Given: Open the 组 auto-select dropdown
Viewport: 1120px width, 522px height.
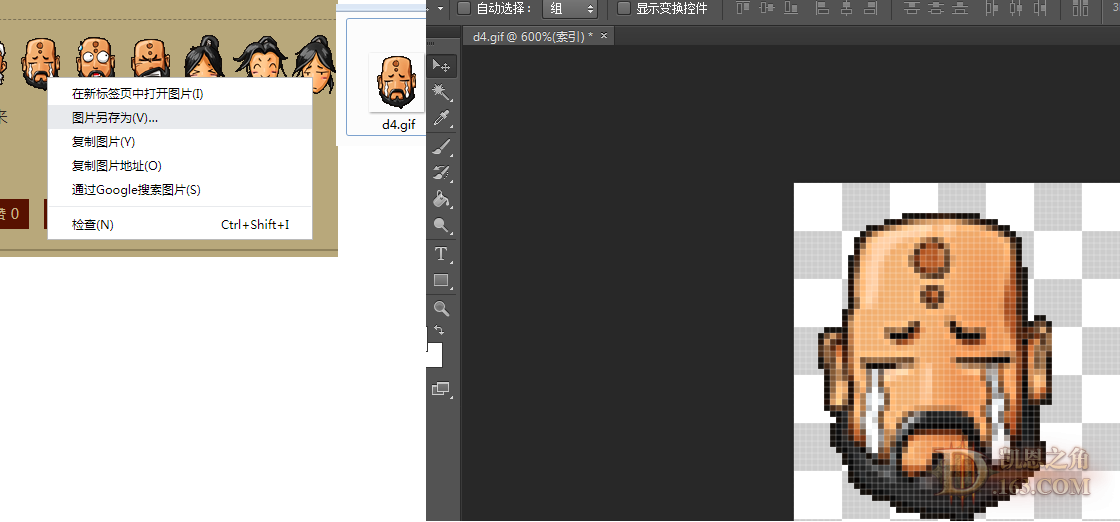Looking at the screenshot, I should point(570,9).
